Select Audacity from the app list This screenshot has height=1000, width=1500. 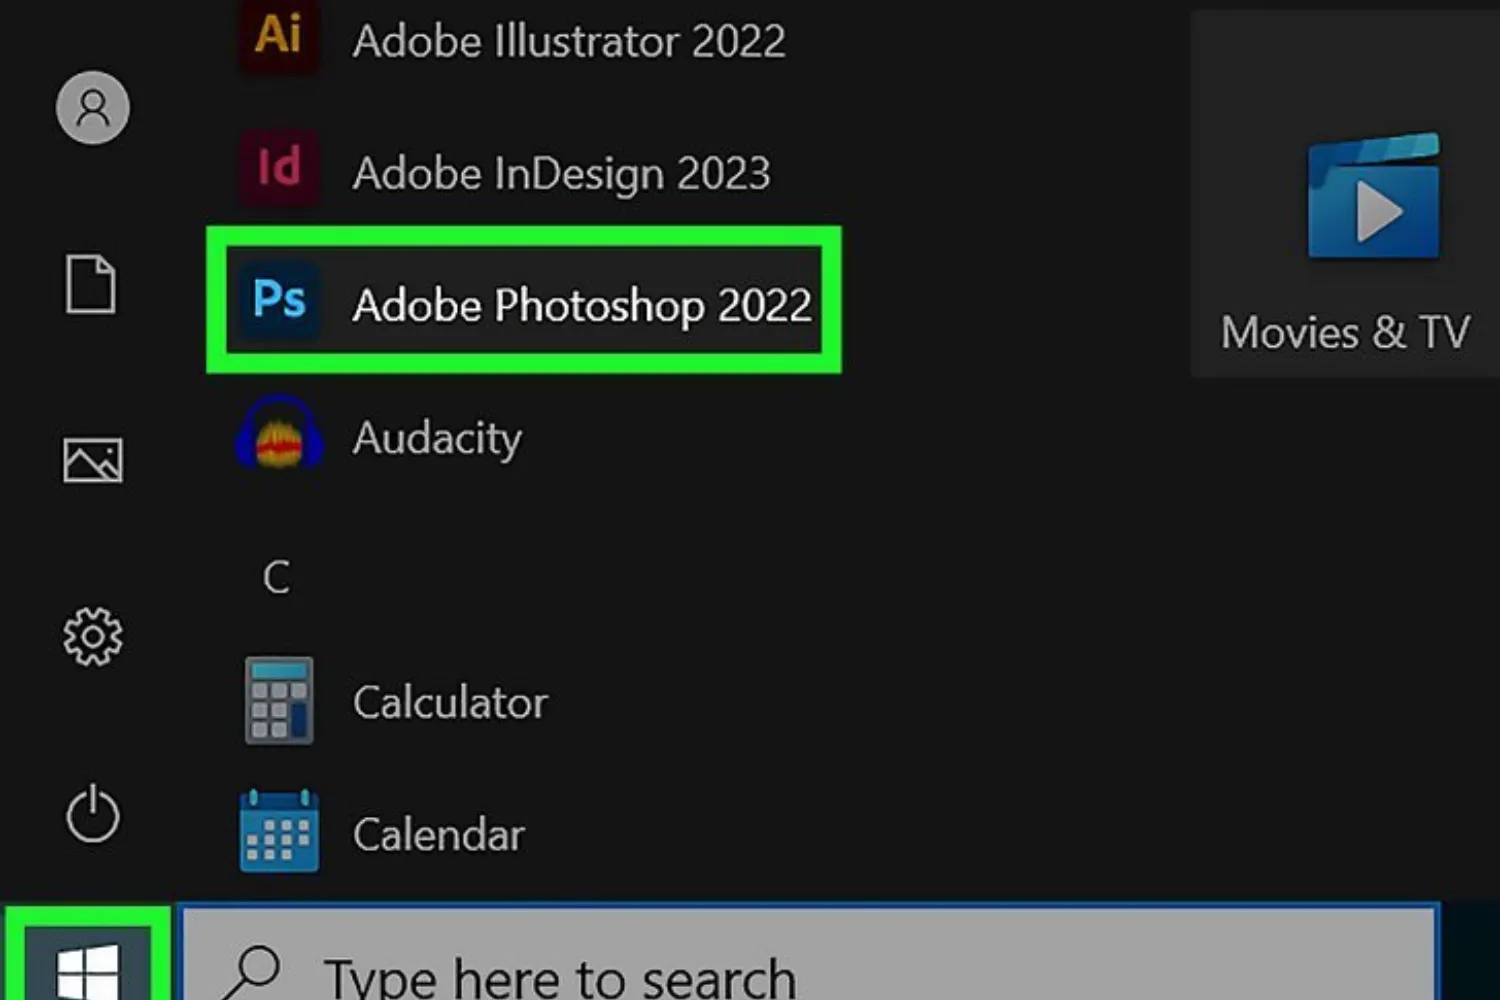(x=437, y=437)
